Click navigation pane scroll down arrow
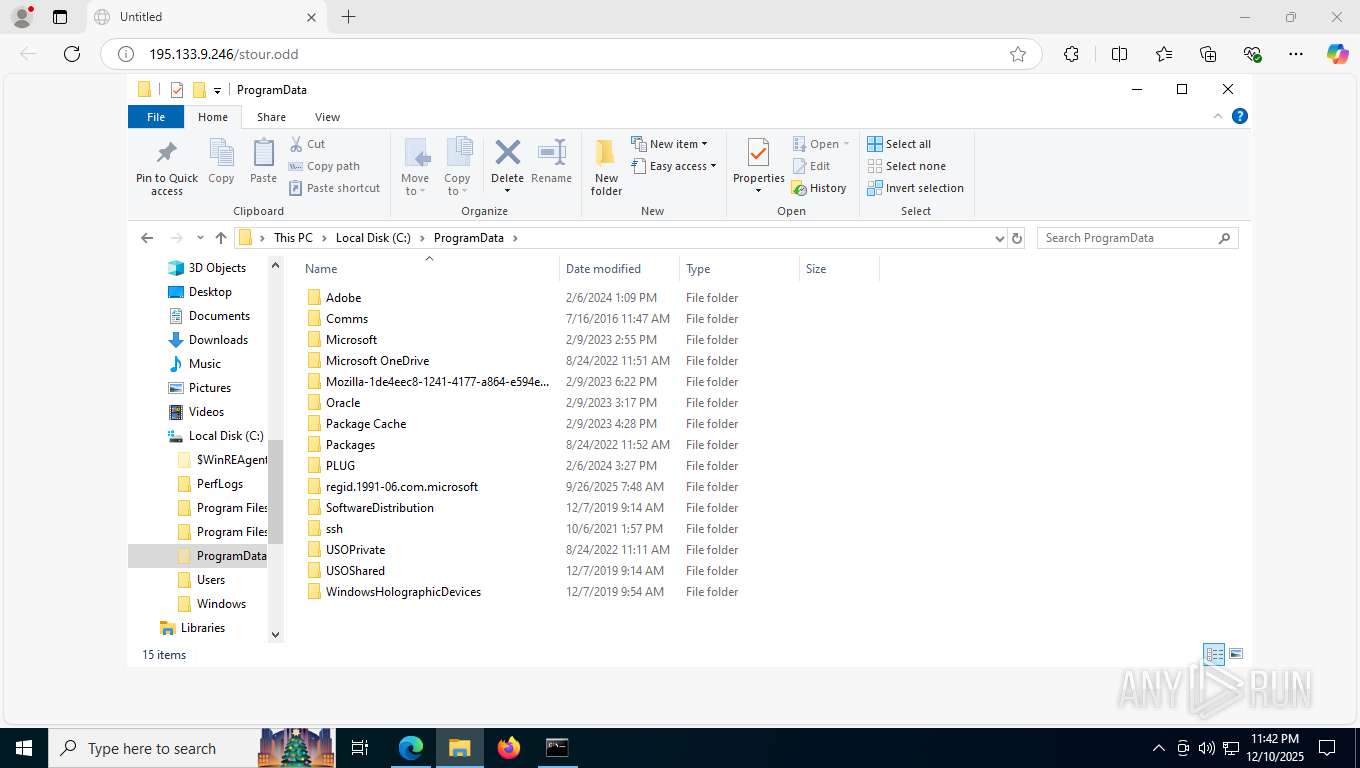The width and height of the screenshot is (1360, 768). click(275, 634)
